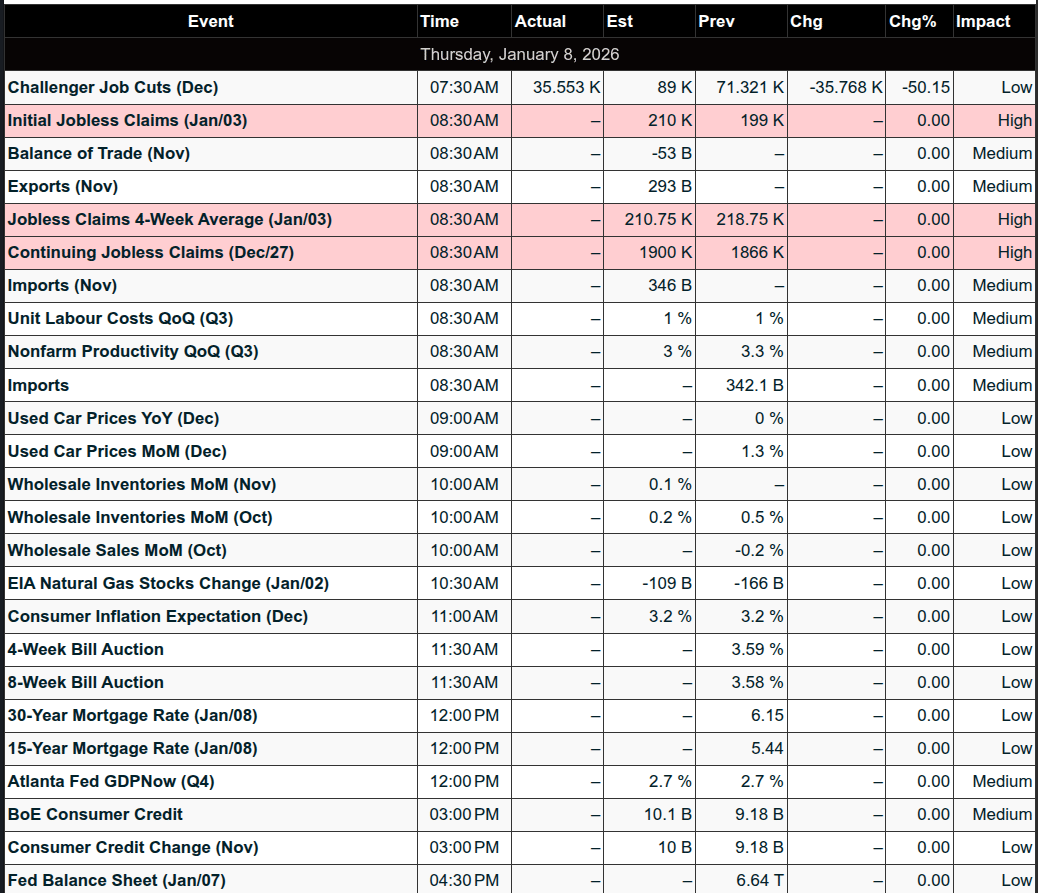
Task: Click the Thursday, January 8, 2026 date row
Action: click(x=519, y=54)
